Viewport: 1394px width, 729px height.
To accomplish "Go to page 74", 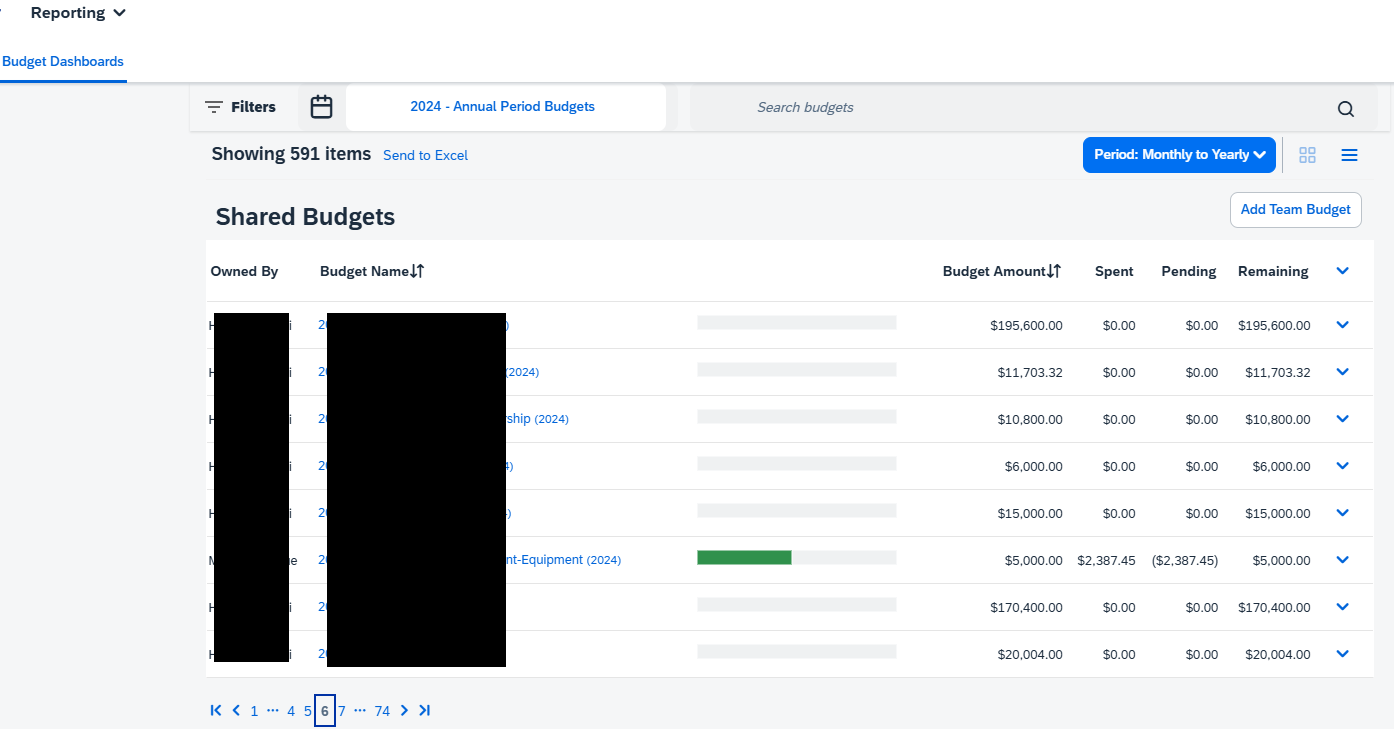I will [382, 711].
